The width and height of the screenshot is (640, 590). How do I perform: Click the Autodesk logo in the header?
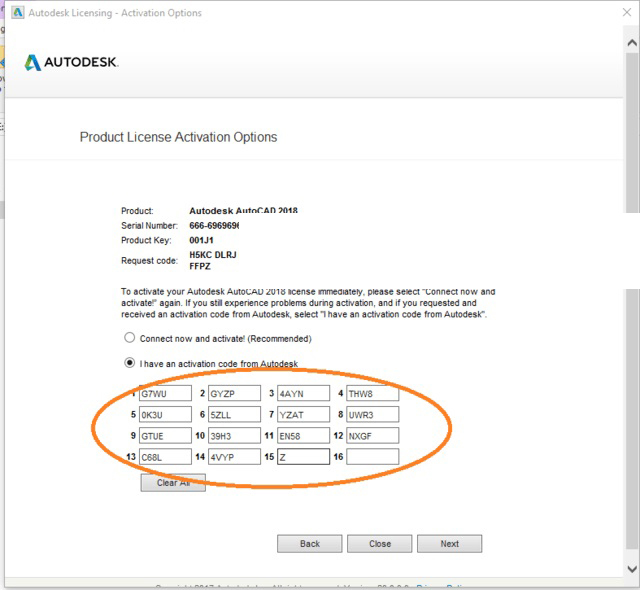(71, 62)
